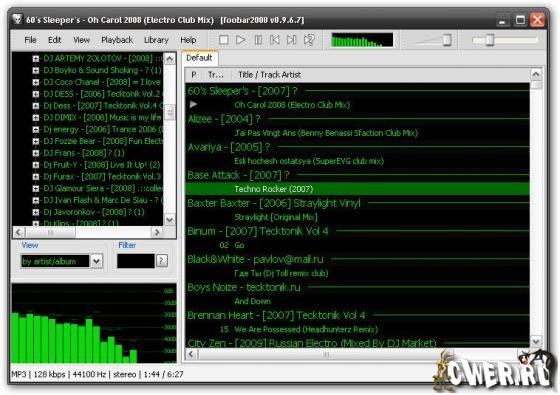Click the random playback button

coord(309,40)
